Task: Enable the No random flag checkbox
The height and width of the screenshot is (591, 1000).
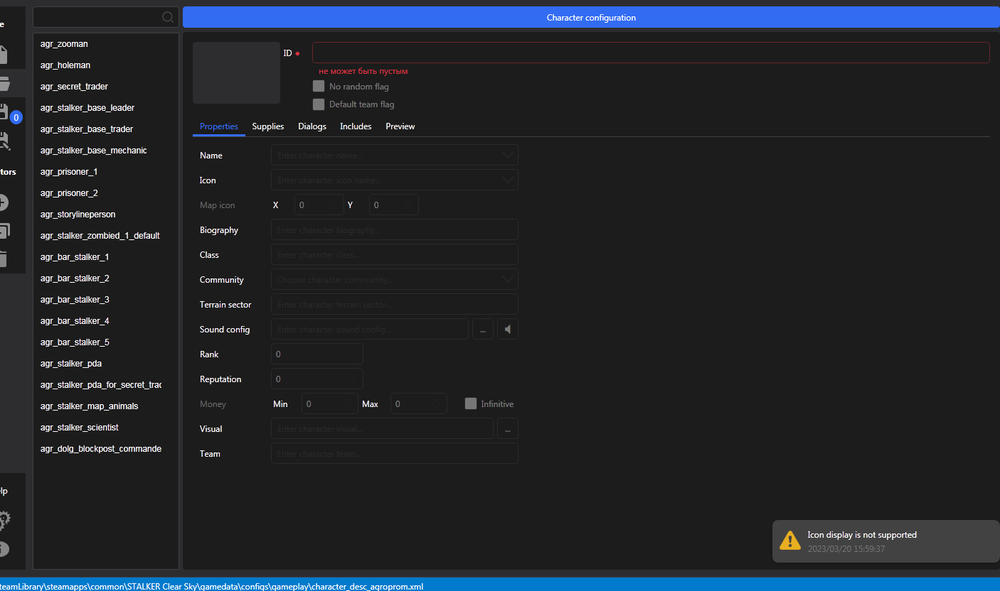Action: [319, 87]
